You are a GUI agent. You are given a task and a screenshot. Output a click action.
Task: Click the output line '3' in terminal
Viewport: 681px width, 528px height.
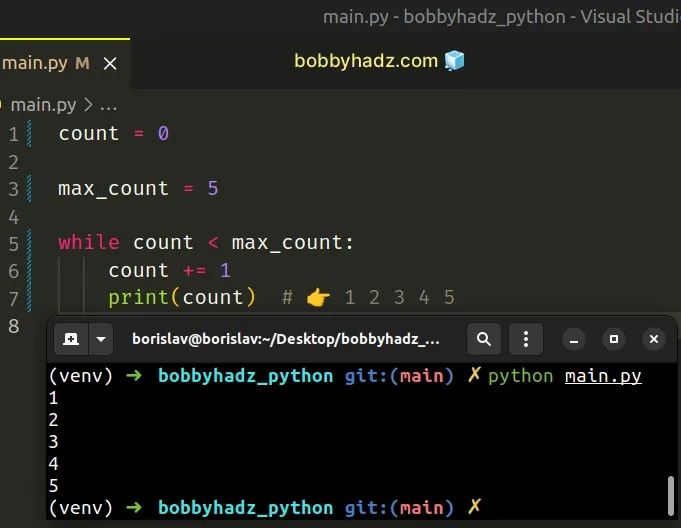(x=53, y=442)
